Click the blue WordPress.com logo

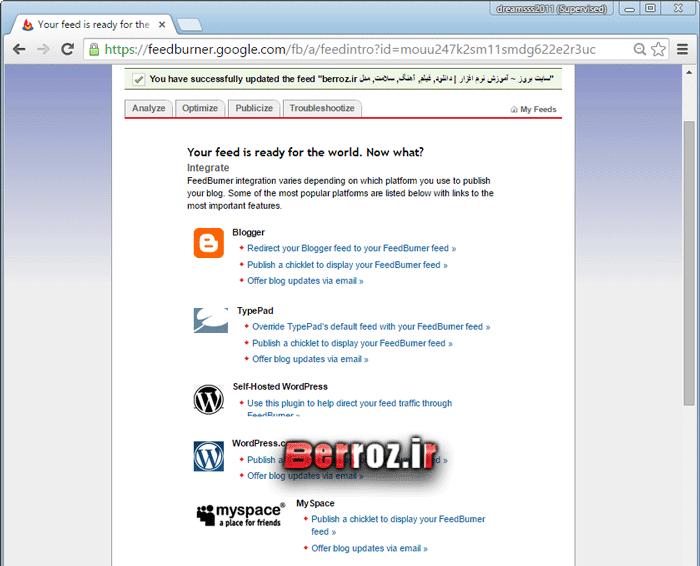(x=208, y=456)
